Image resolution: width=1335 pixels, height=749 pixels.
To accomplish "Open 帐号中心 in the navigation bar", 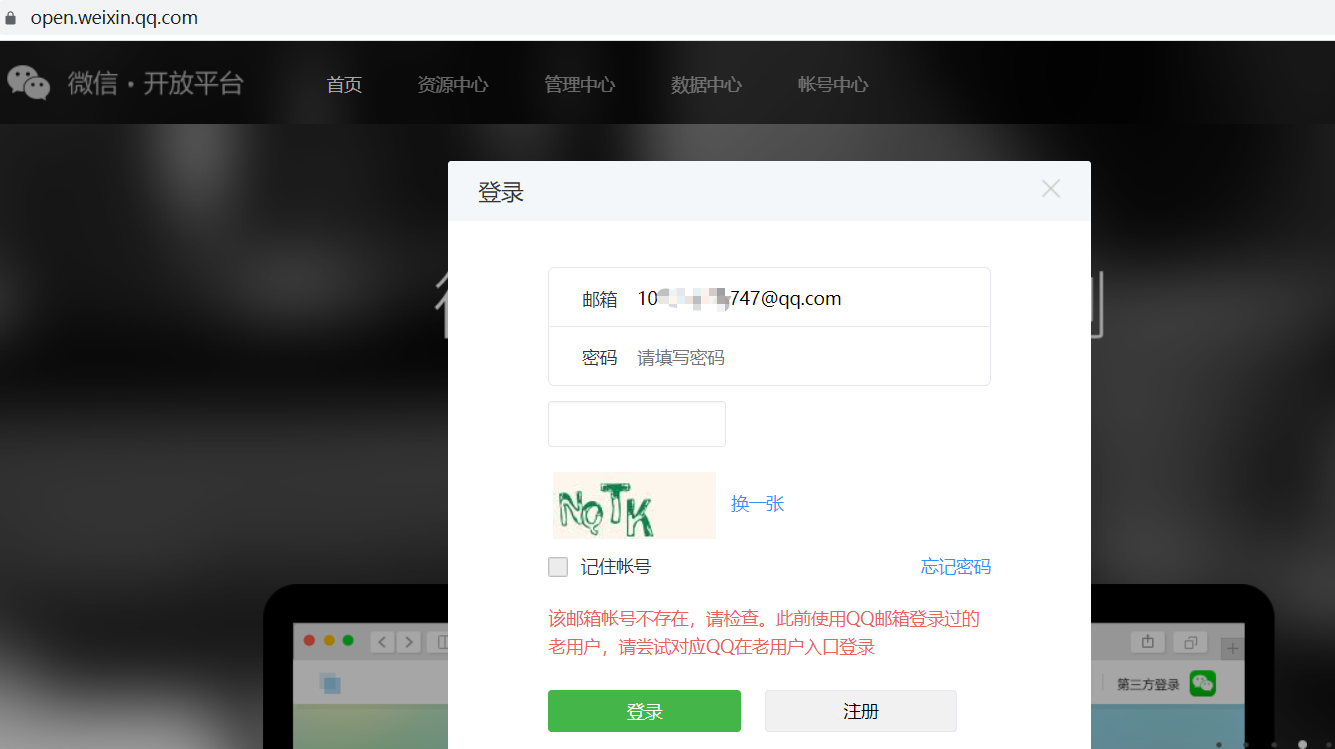I will [833, 85].
